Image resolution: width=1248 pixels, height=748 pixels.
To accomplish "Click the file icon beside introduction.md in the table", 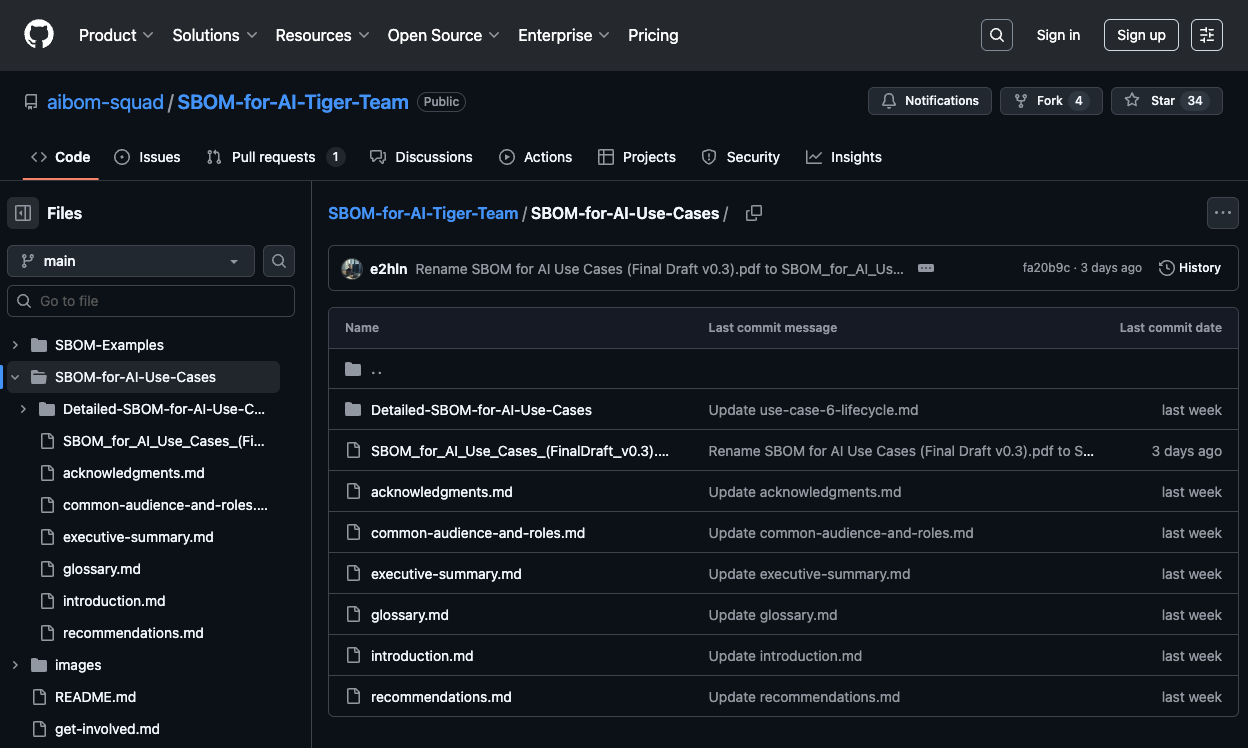I will [353, 656].
